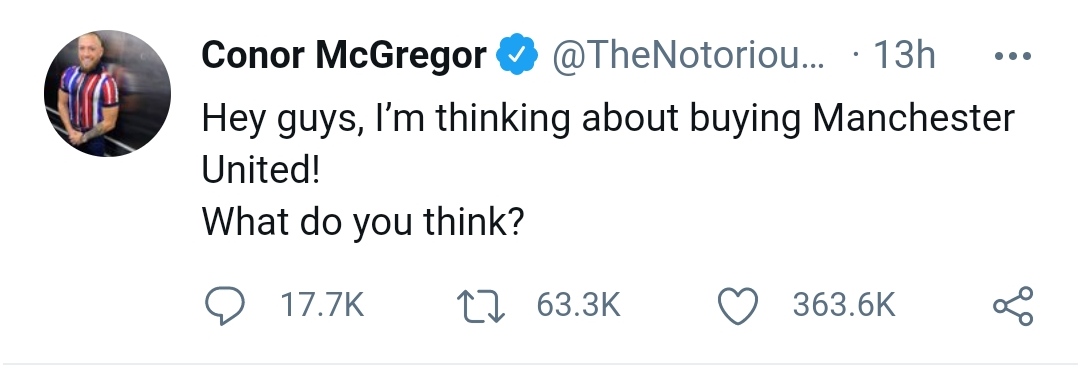
Task: Retweet using the looping arrows icon
Action: point(481,306)
